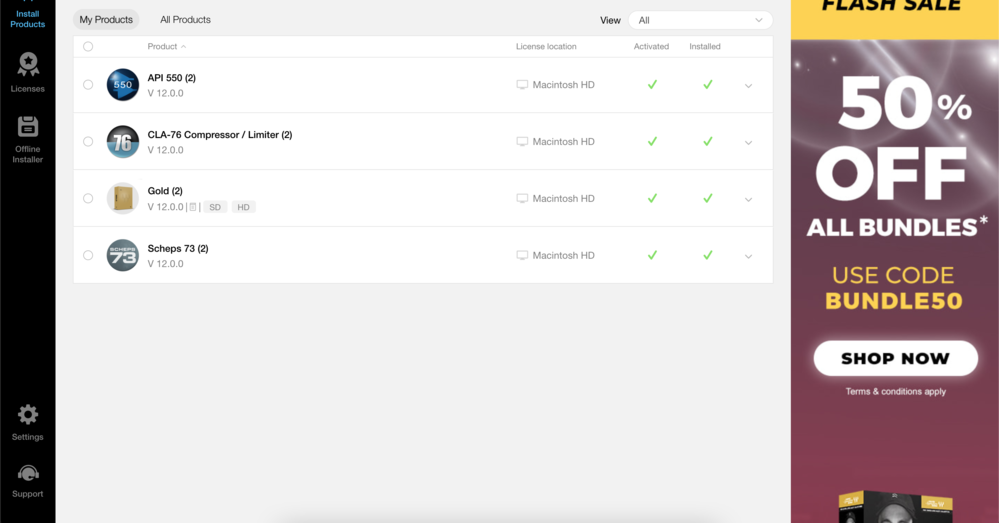Click the Gold bundle product icon
The image size is (999, 523).
point(123,198)
